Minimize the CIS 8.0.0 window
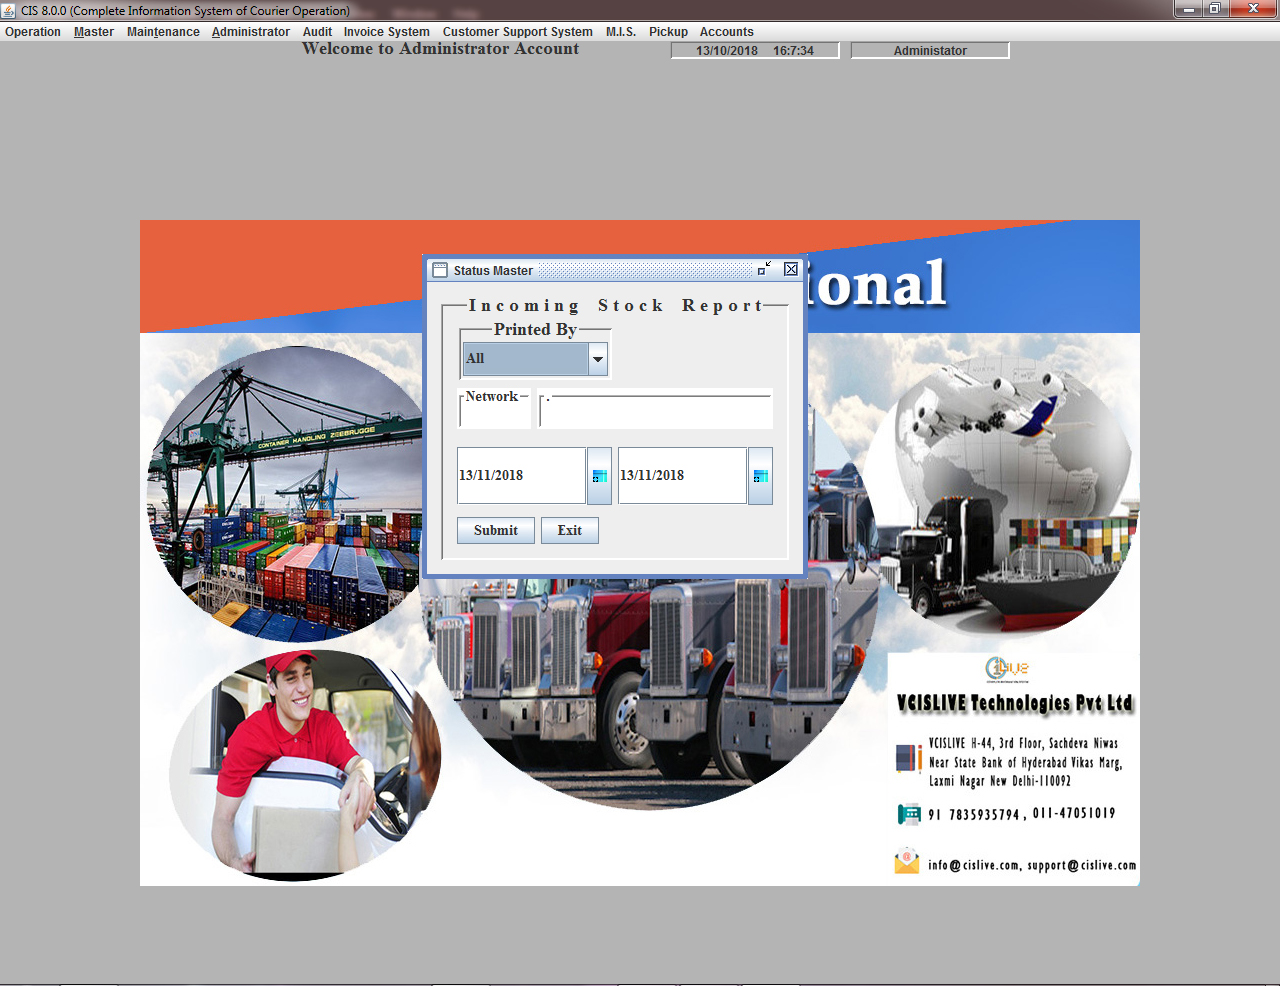Screen dimensions: 1280x986 click(1189, 9)
